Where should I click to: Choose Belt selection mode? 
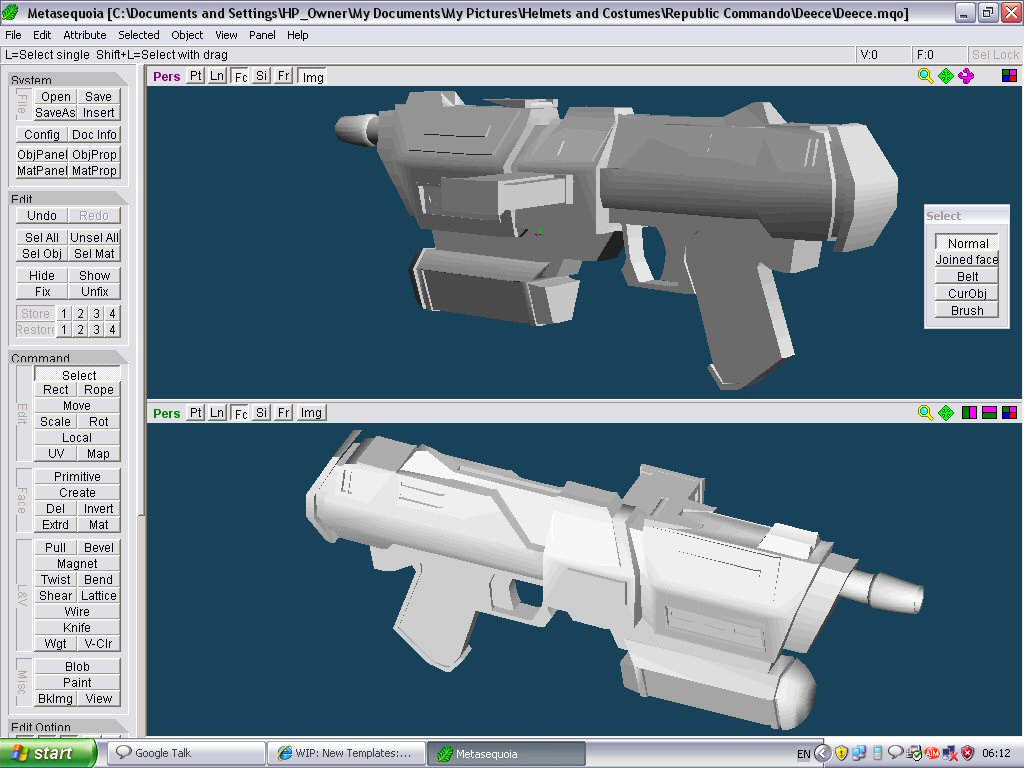coord(967,276)
